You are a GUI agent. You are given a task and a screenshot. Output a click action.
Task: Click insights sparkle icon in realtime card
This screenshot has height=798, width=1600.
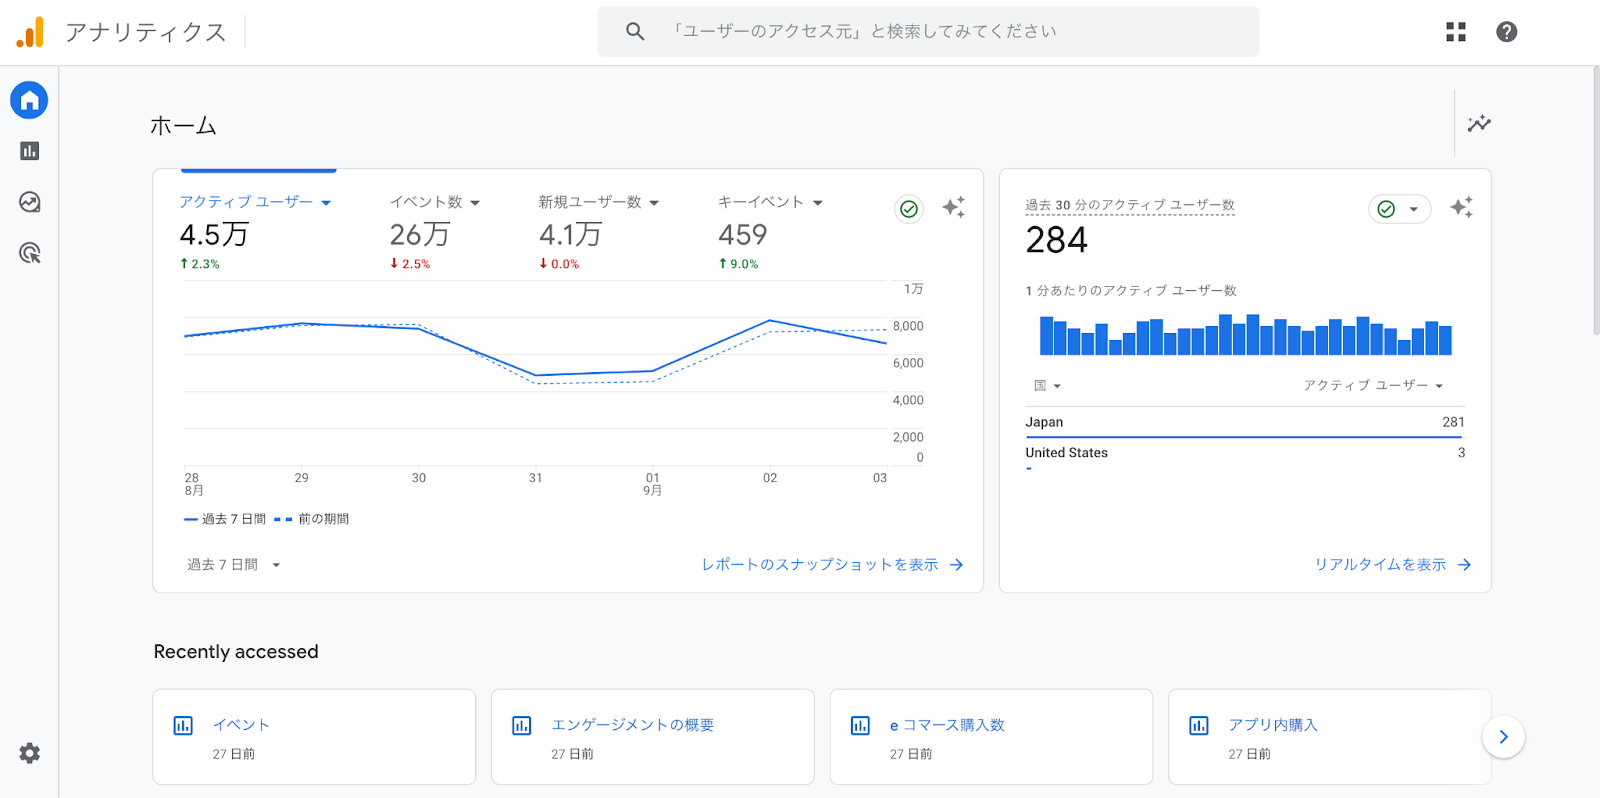coord(1462,207)
